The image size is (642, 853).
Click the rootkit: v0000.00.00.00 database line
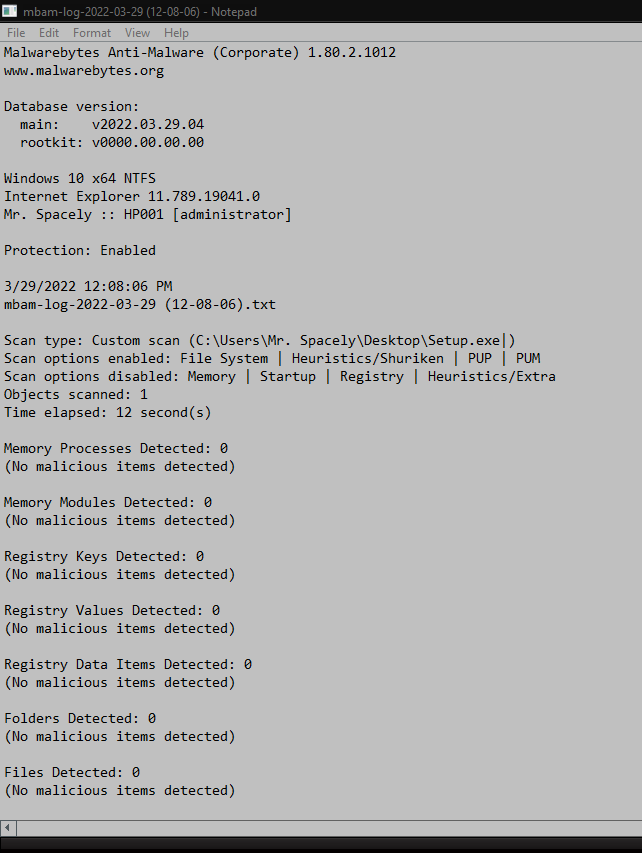(112, 143)
